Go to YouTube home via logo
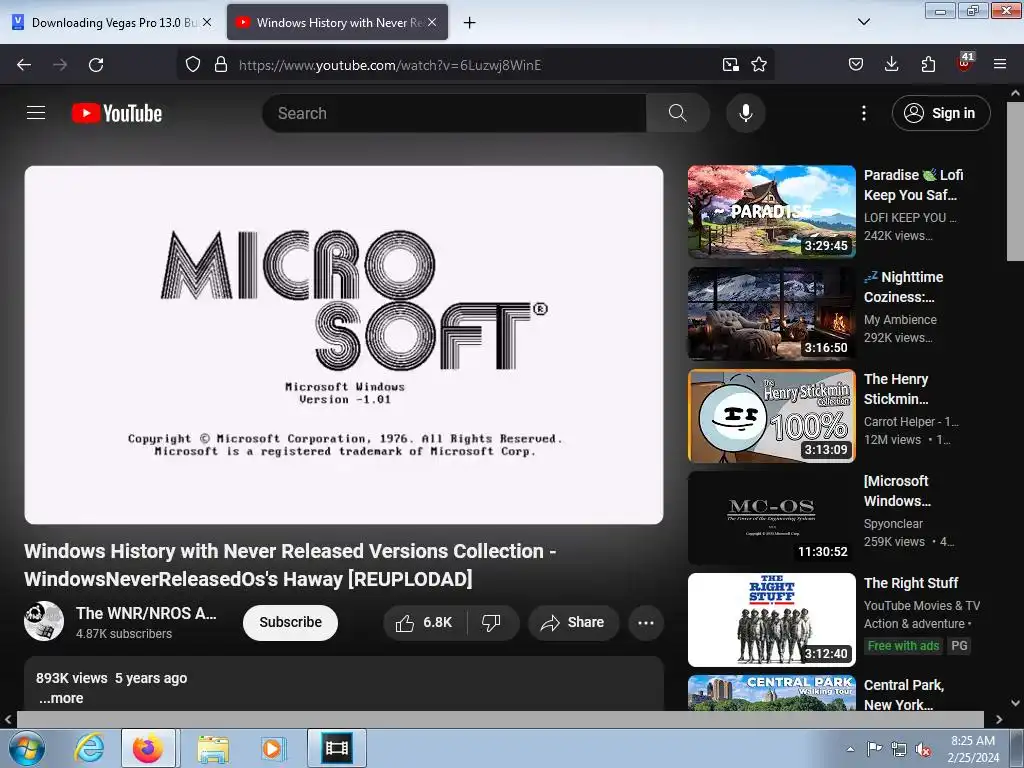The height and width of the screenshot is (768, 1024). pyautogui.click(x=117, y=113)
